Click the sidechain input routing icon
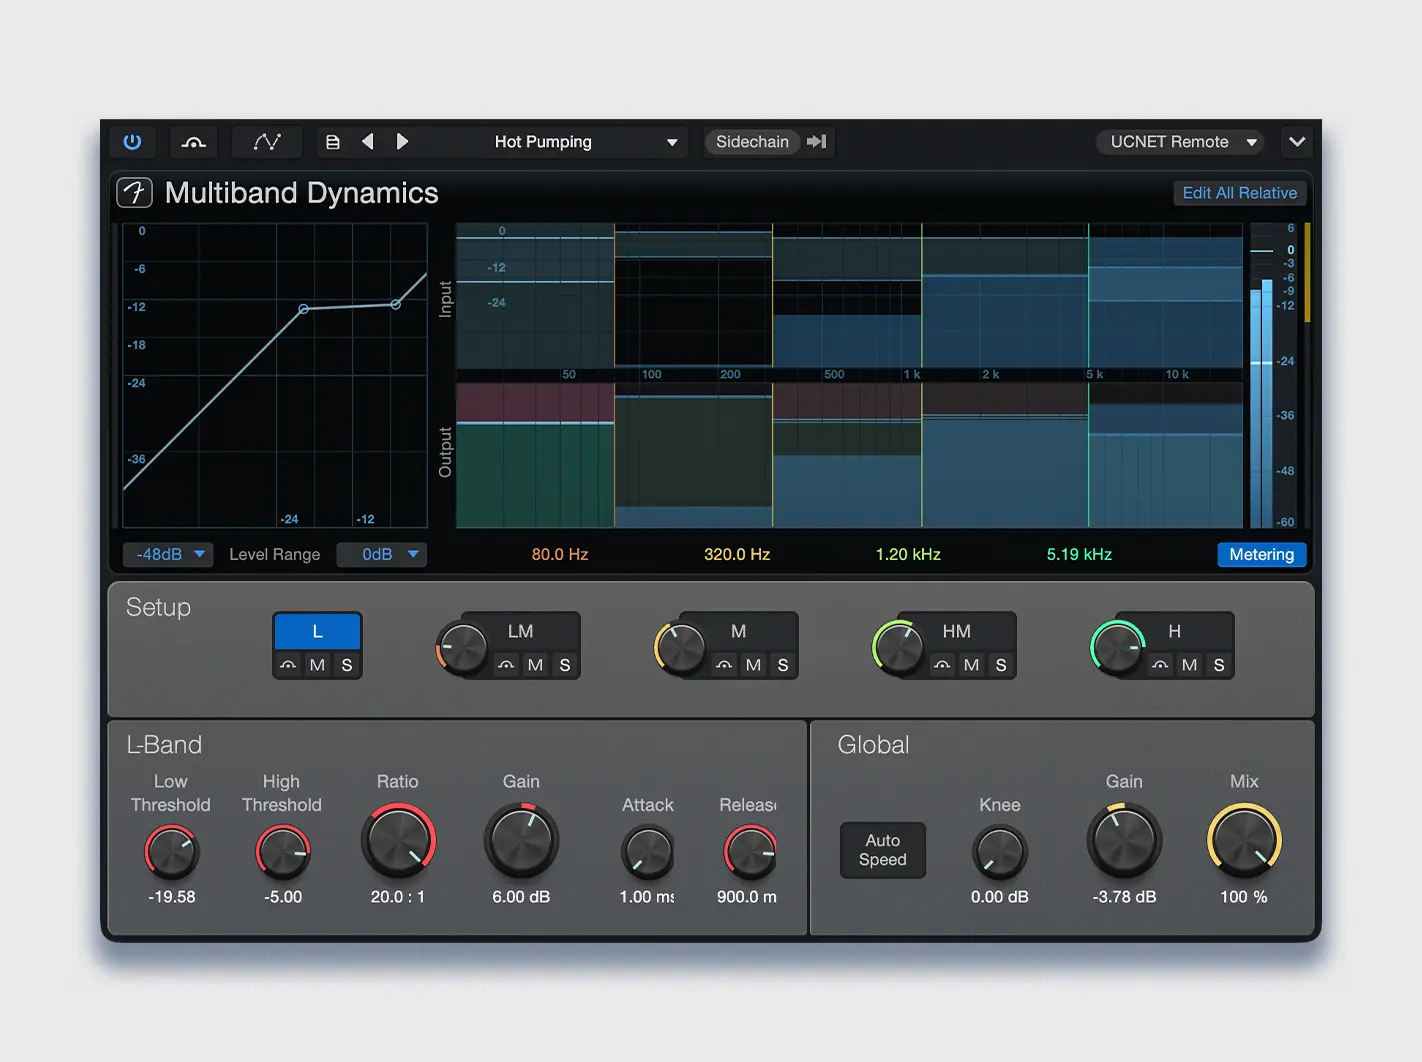 816,141
